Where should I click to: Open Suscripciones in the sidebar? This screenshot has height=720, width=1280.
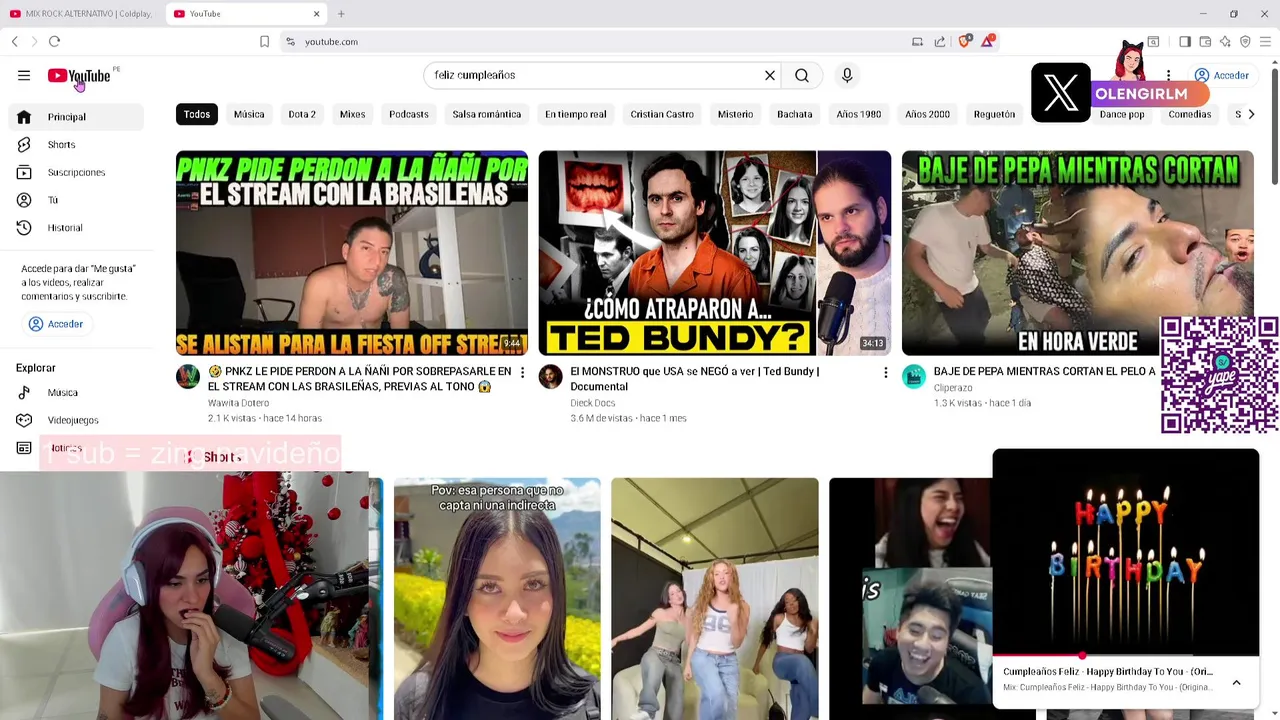click(x=76, y=172)
